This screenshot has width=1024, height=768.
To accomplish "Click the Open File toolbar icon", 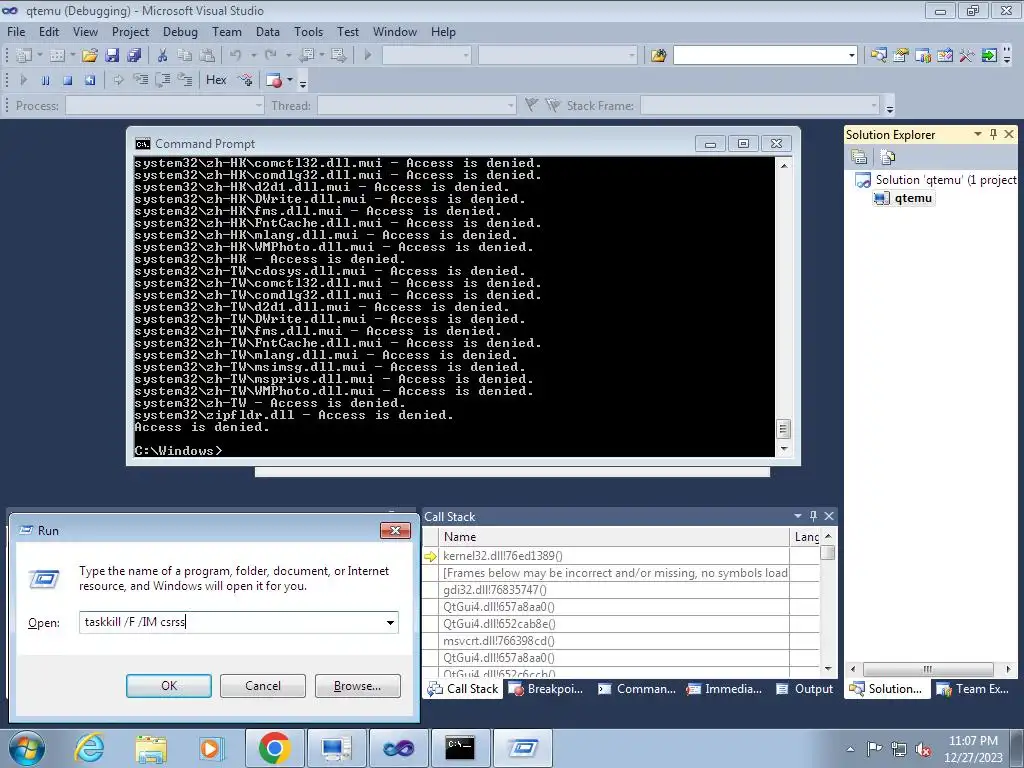I will [x=89, y=56].
